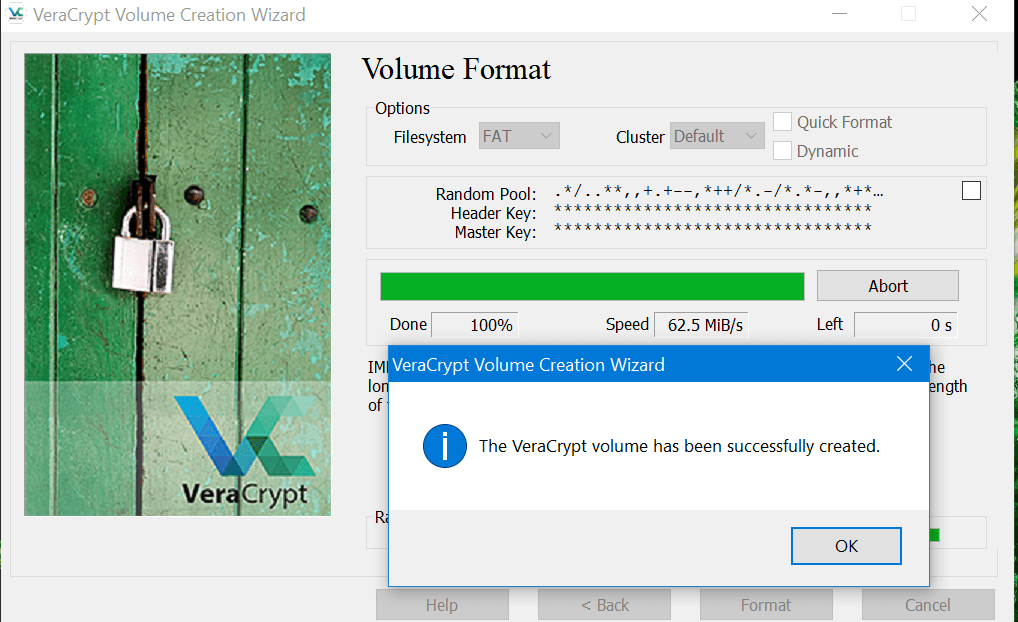Screen dimensions: 1018x622
Task: Enable the Quick Format checkbox
Action: pyautogui.click(x=781, y=121)
